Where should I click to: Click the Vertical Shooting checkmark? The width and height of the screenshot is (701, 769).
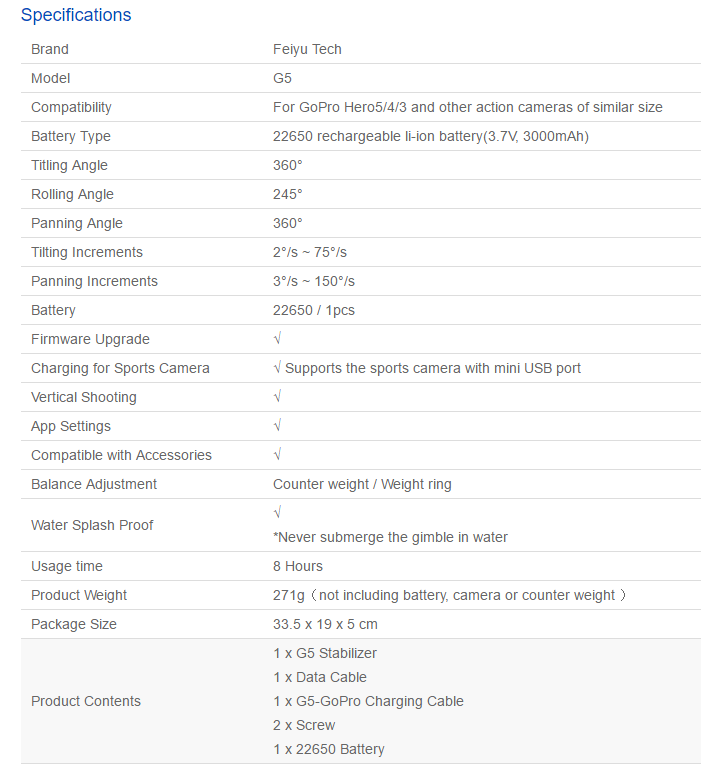277,396
